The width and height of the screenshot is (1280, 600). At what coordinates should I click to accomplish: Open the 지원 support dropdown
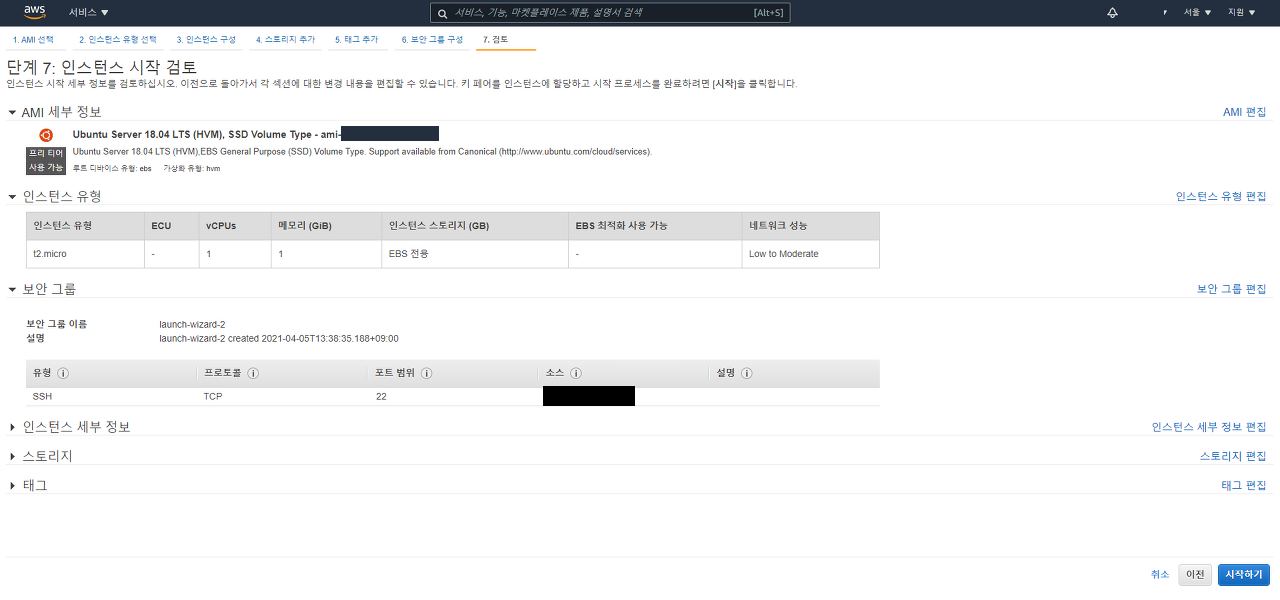click(x=1240, y=12)
